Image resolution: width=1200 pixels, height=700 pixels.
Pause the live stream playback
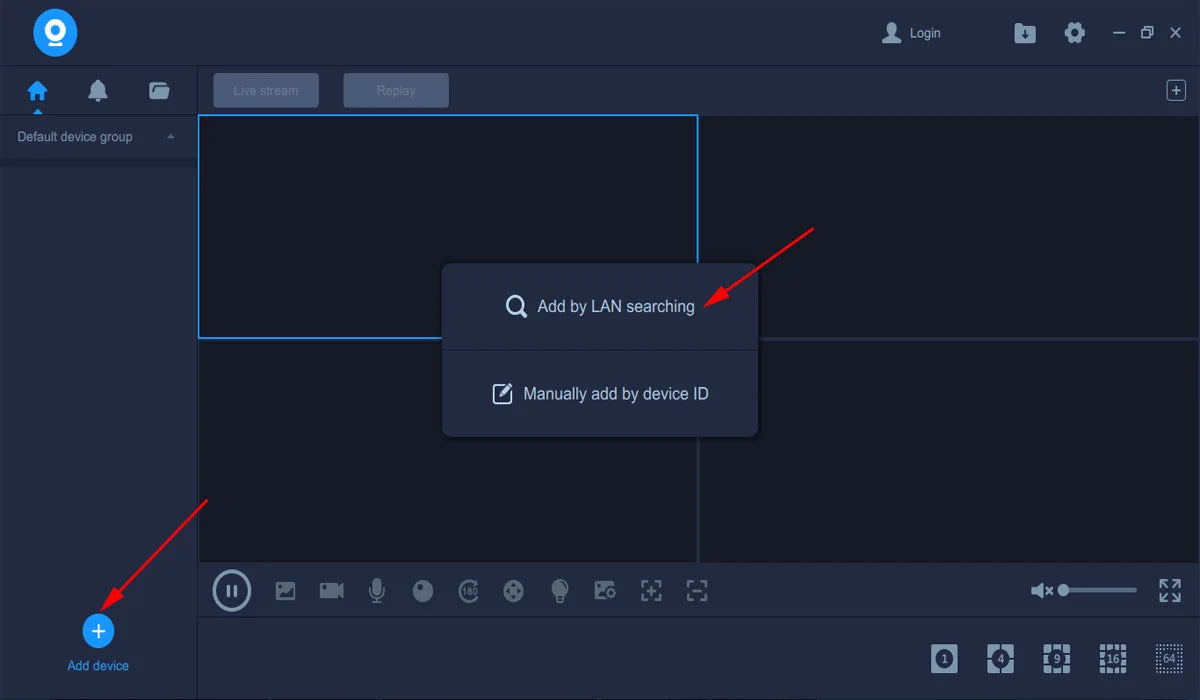(x=232, y=590)
